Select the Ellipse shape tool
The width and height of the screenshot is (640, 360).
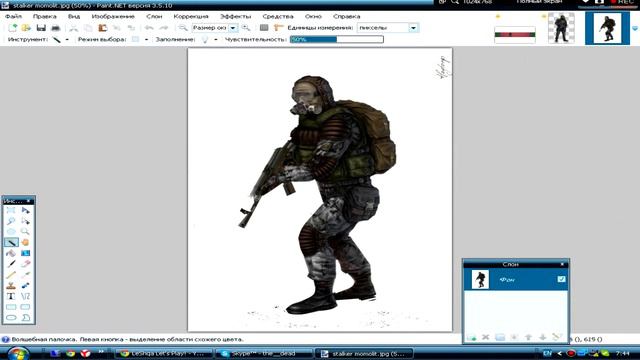point(11,317)
